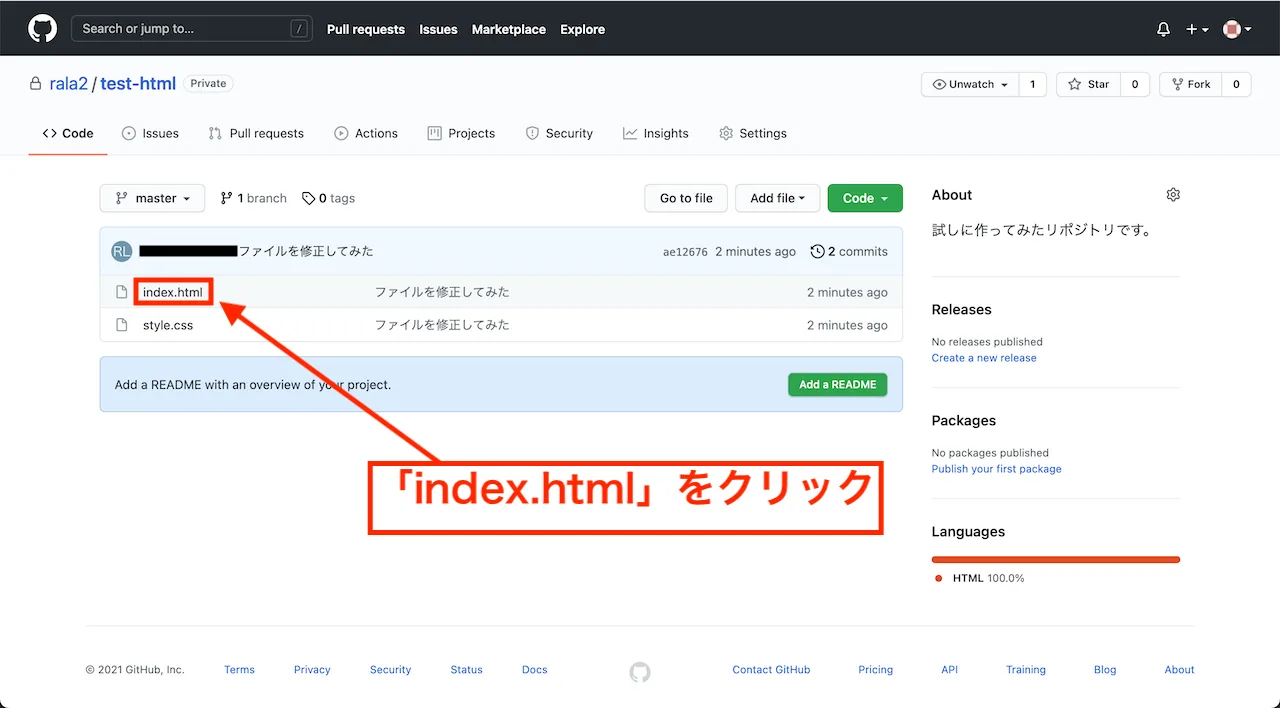
Task: Click the fork icon on the Fork button
Action: point(1178,84)
